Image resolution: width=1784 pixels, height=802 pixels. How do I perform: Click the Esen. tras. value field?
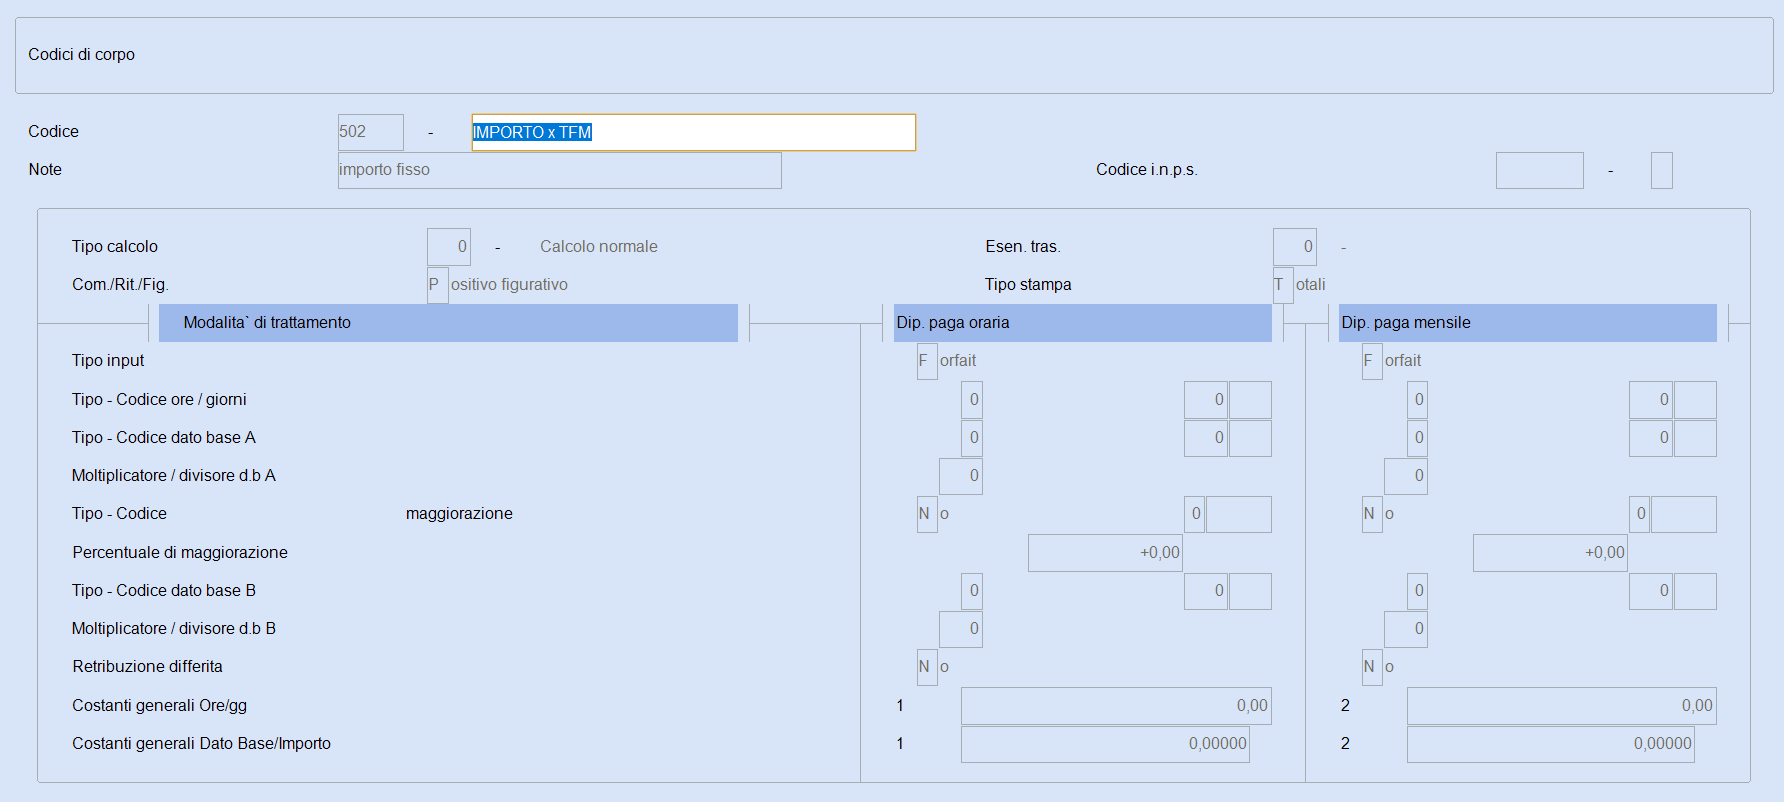[x=1294, y=247]
